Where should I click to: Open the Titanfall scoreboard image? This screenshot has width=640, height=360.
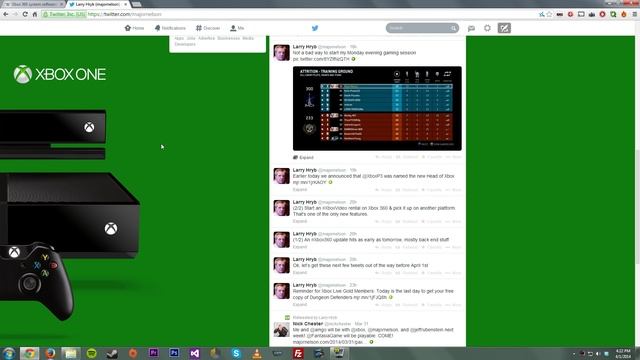pyautogui.click(x=377, y=109)
